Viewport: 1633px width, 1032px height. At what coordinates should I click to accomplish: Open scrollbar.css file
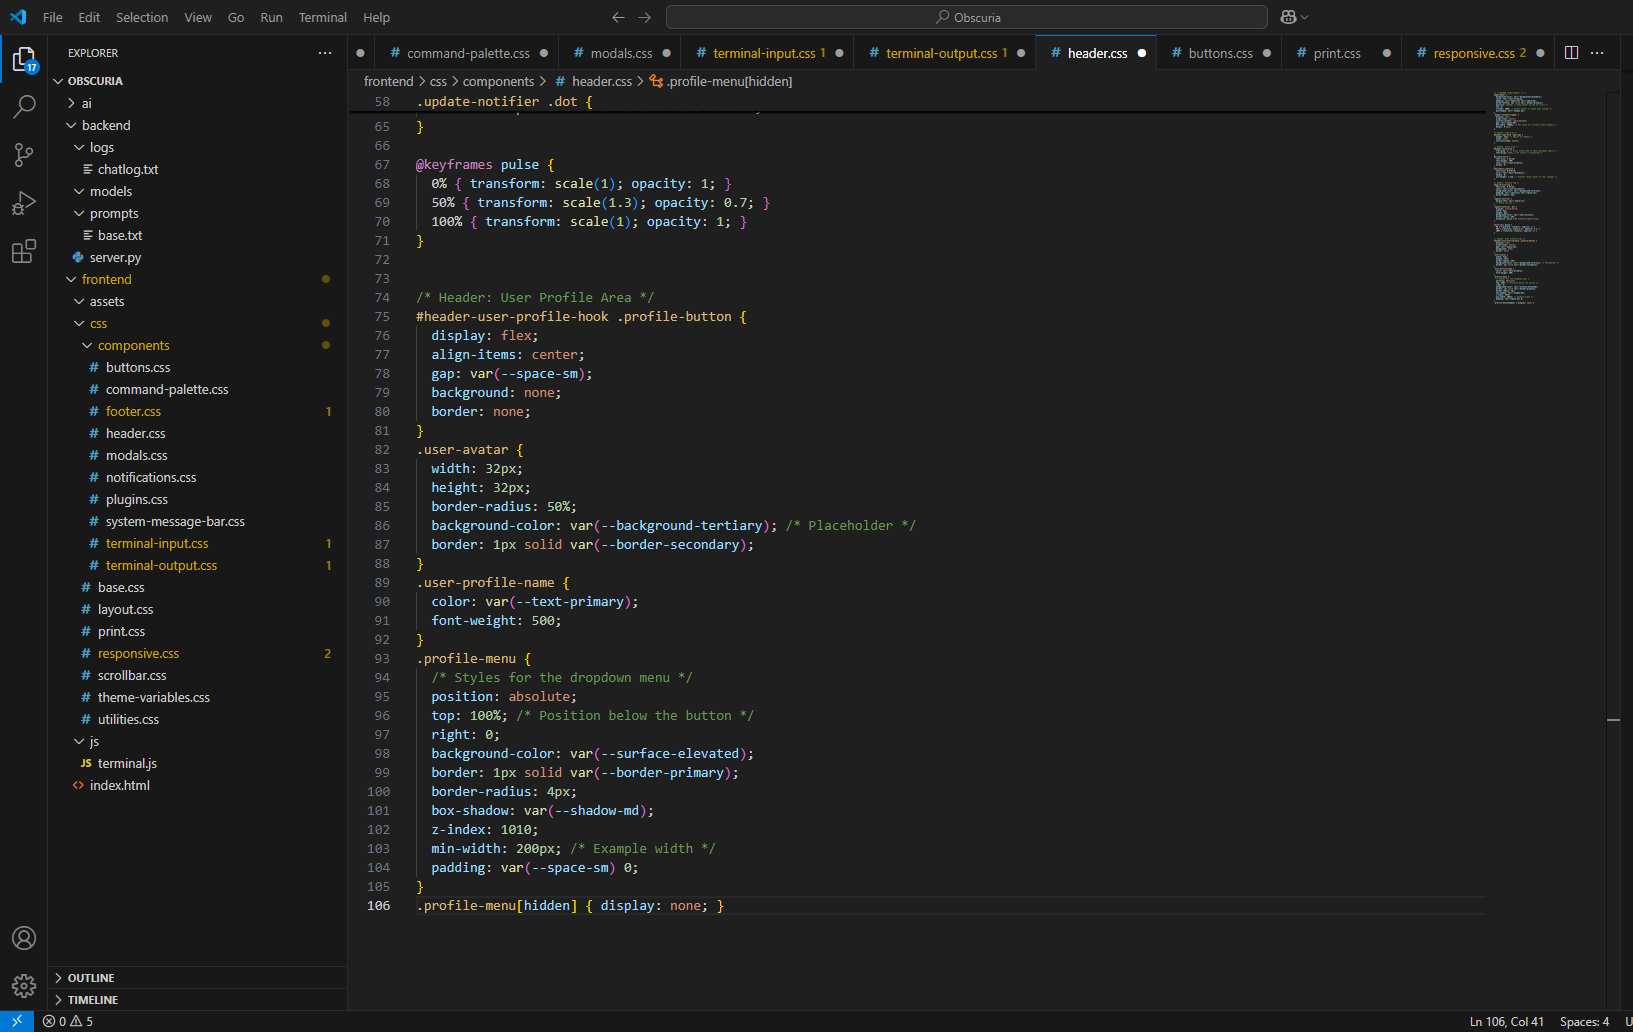click(x=197, y=675)
